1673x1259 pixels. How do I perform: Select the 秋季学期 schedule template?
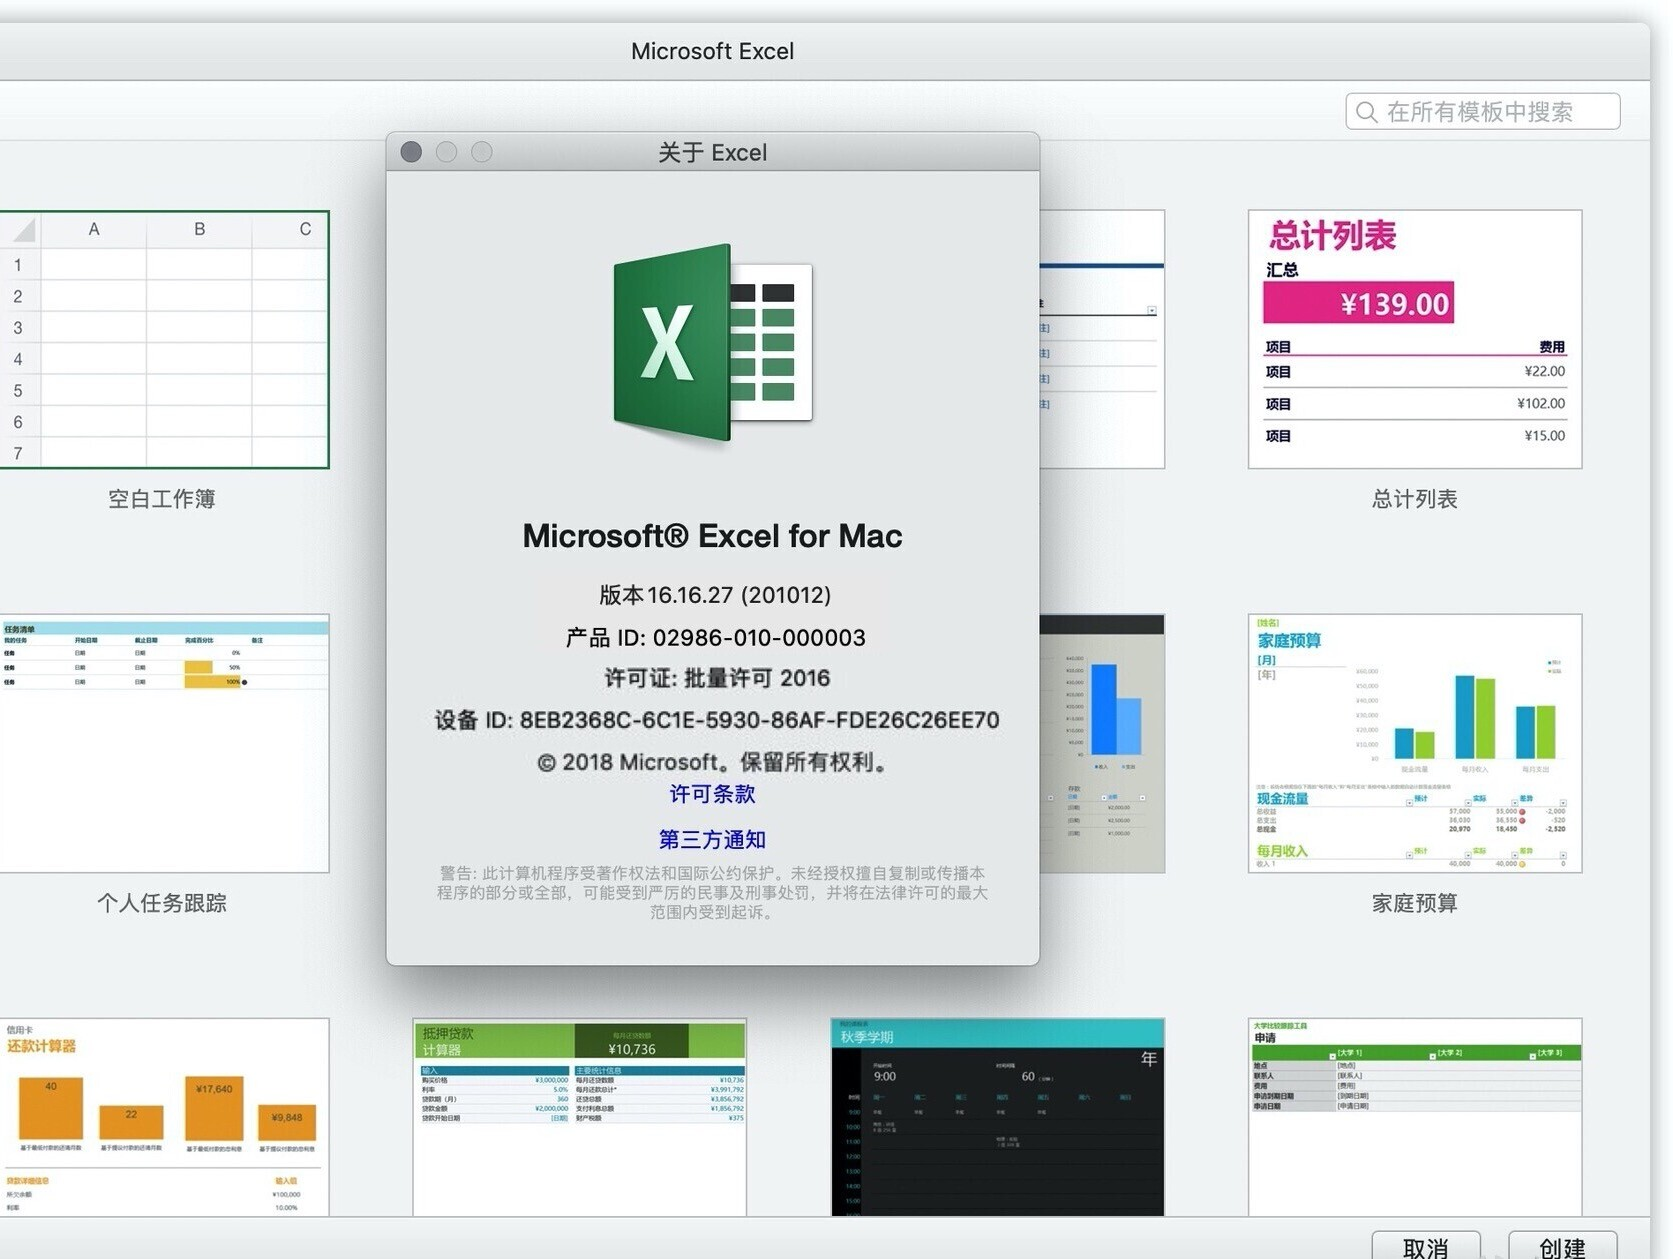click(998, 1117)
